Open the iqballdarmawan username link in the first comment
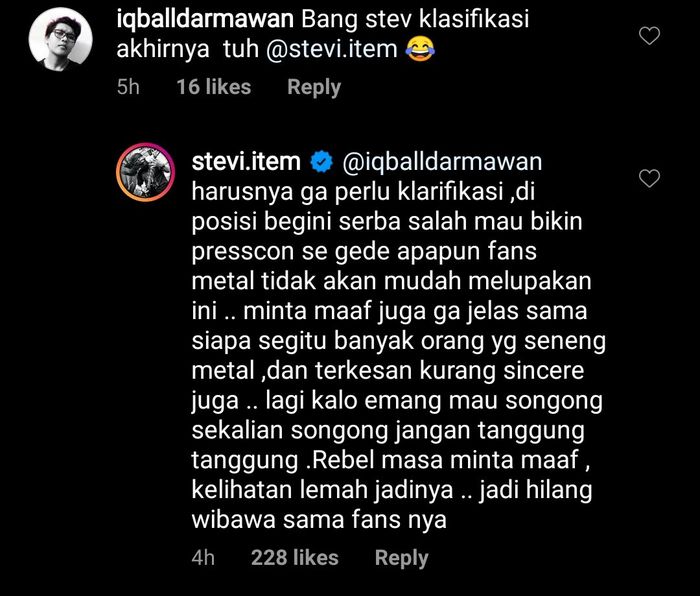Screen dimensions: 700x596 click(x=205, y=19)
